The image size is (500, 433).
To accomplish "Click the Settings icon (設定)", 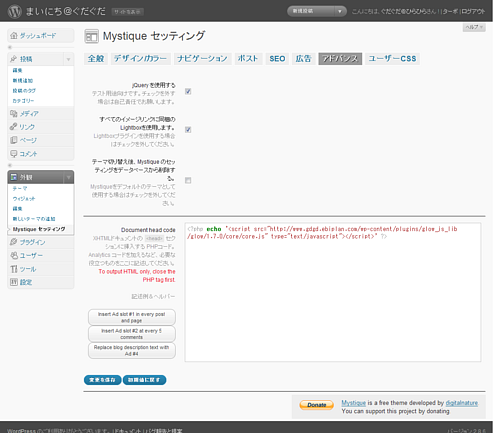I will 14,282.
